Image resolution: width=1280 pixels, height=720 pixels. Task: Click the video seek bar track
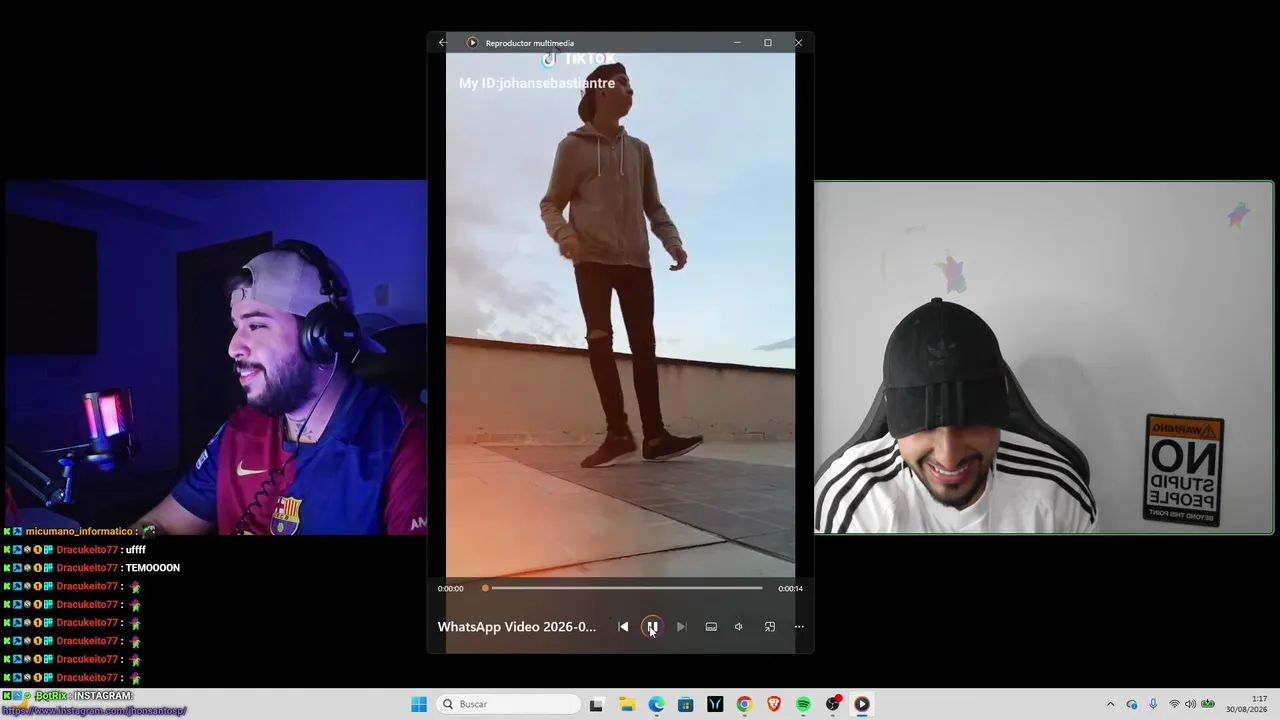pos(623,588)
